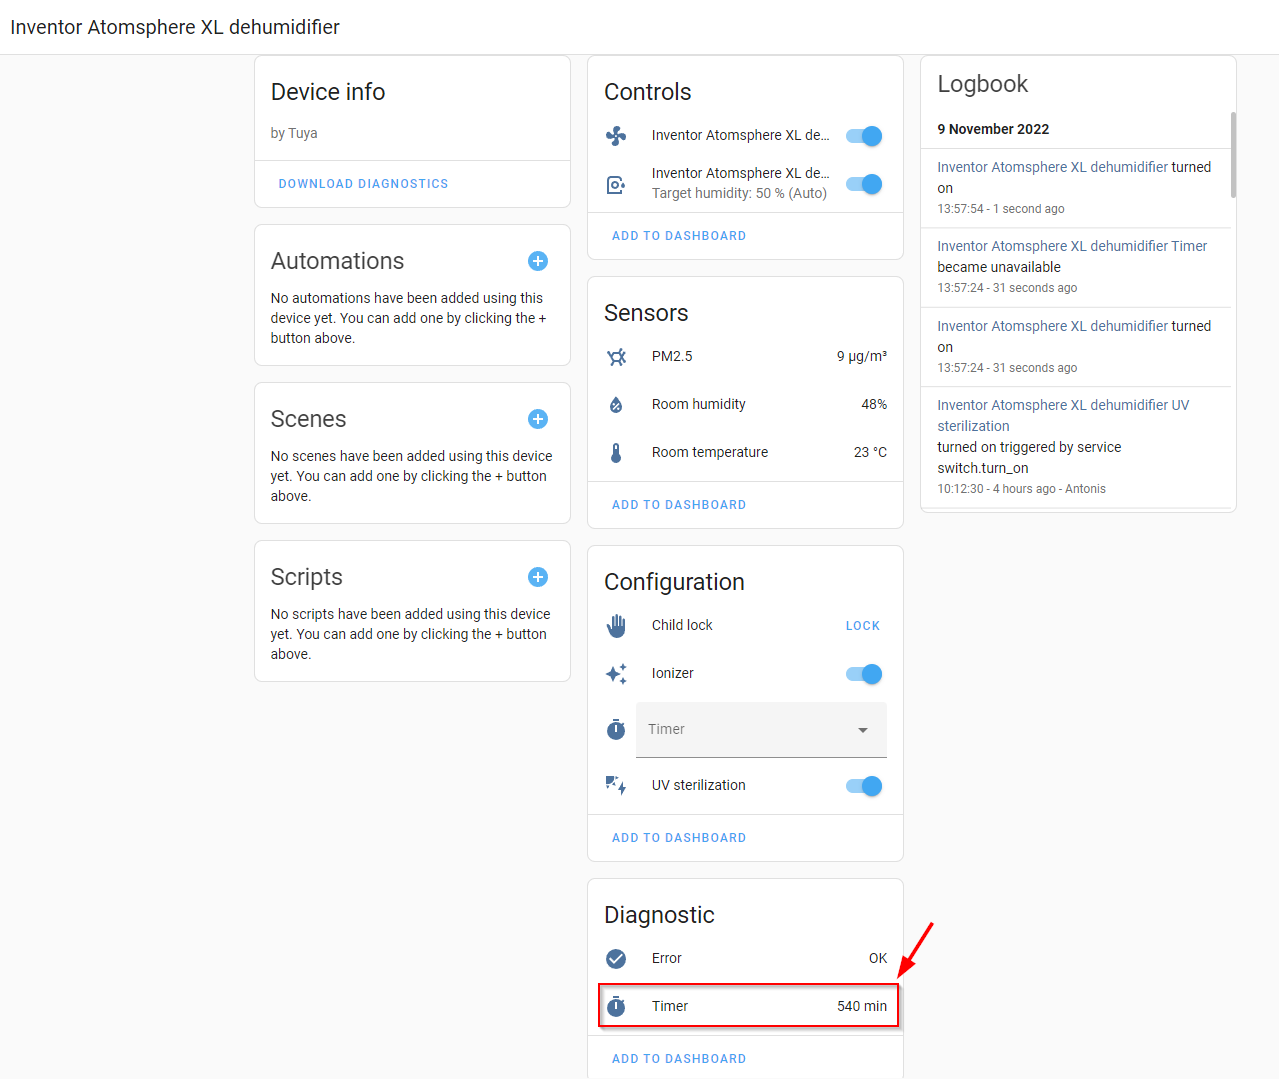
Task: Toggle the dehumidifier power switch
Action: pos(863,135)
